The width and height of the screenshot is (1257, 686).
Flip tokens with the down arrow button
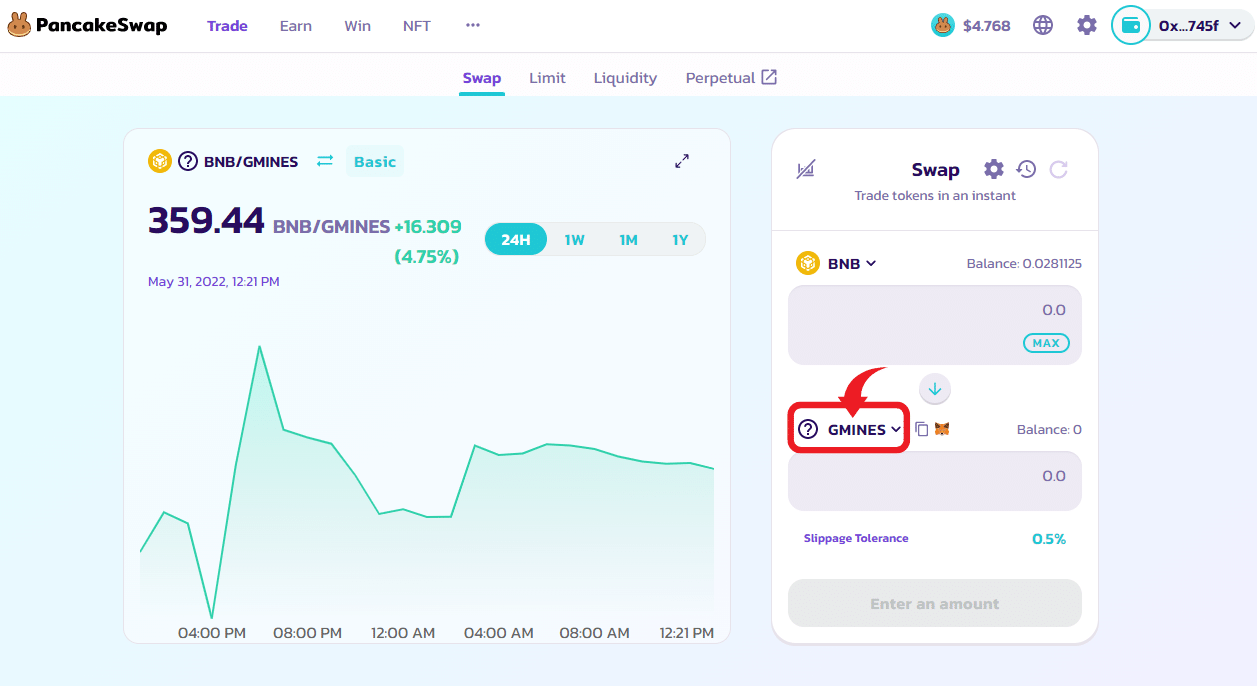(935, 388)
